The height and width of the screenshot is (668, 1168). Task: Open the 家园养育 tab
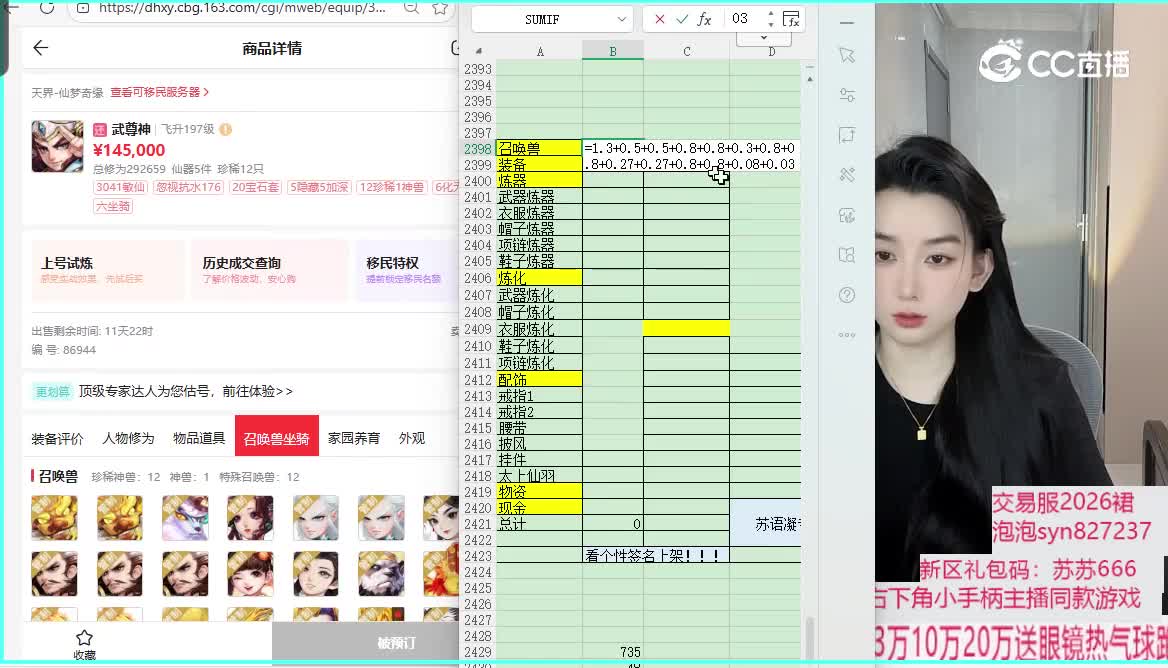point(354,438)
